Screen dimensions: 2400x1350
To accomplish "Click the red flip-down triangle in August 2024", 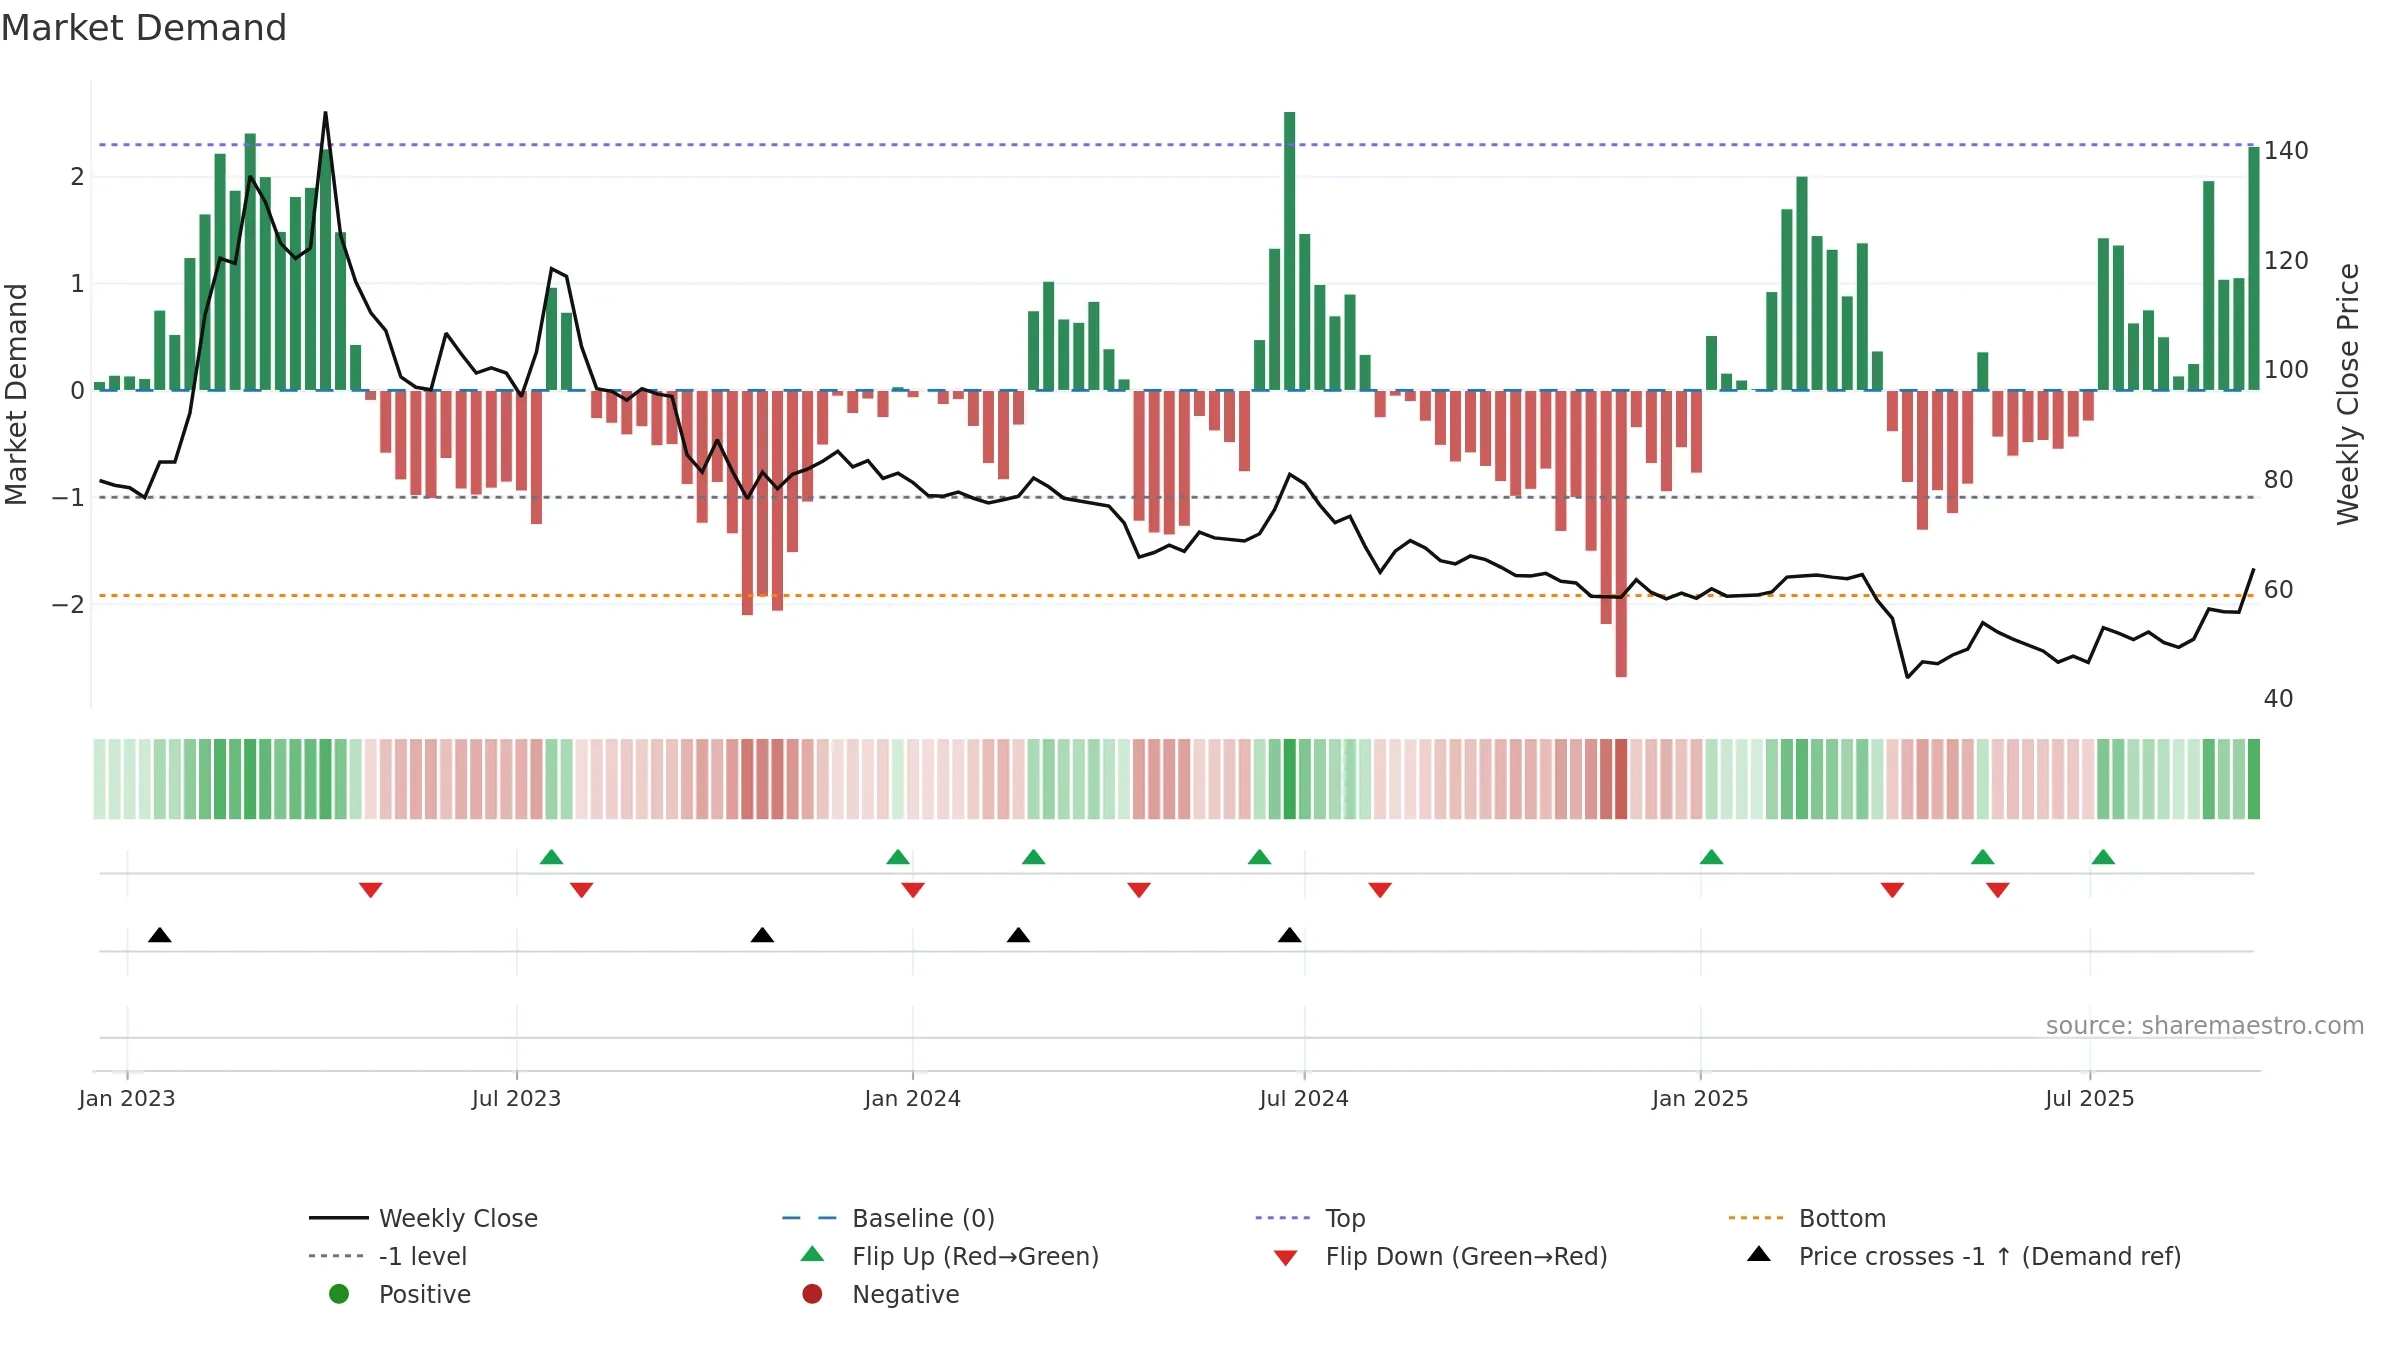I will [x=1380, y=890].
